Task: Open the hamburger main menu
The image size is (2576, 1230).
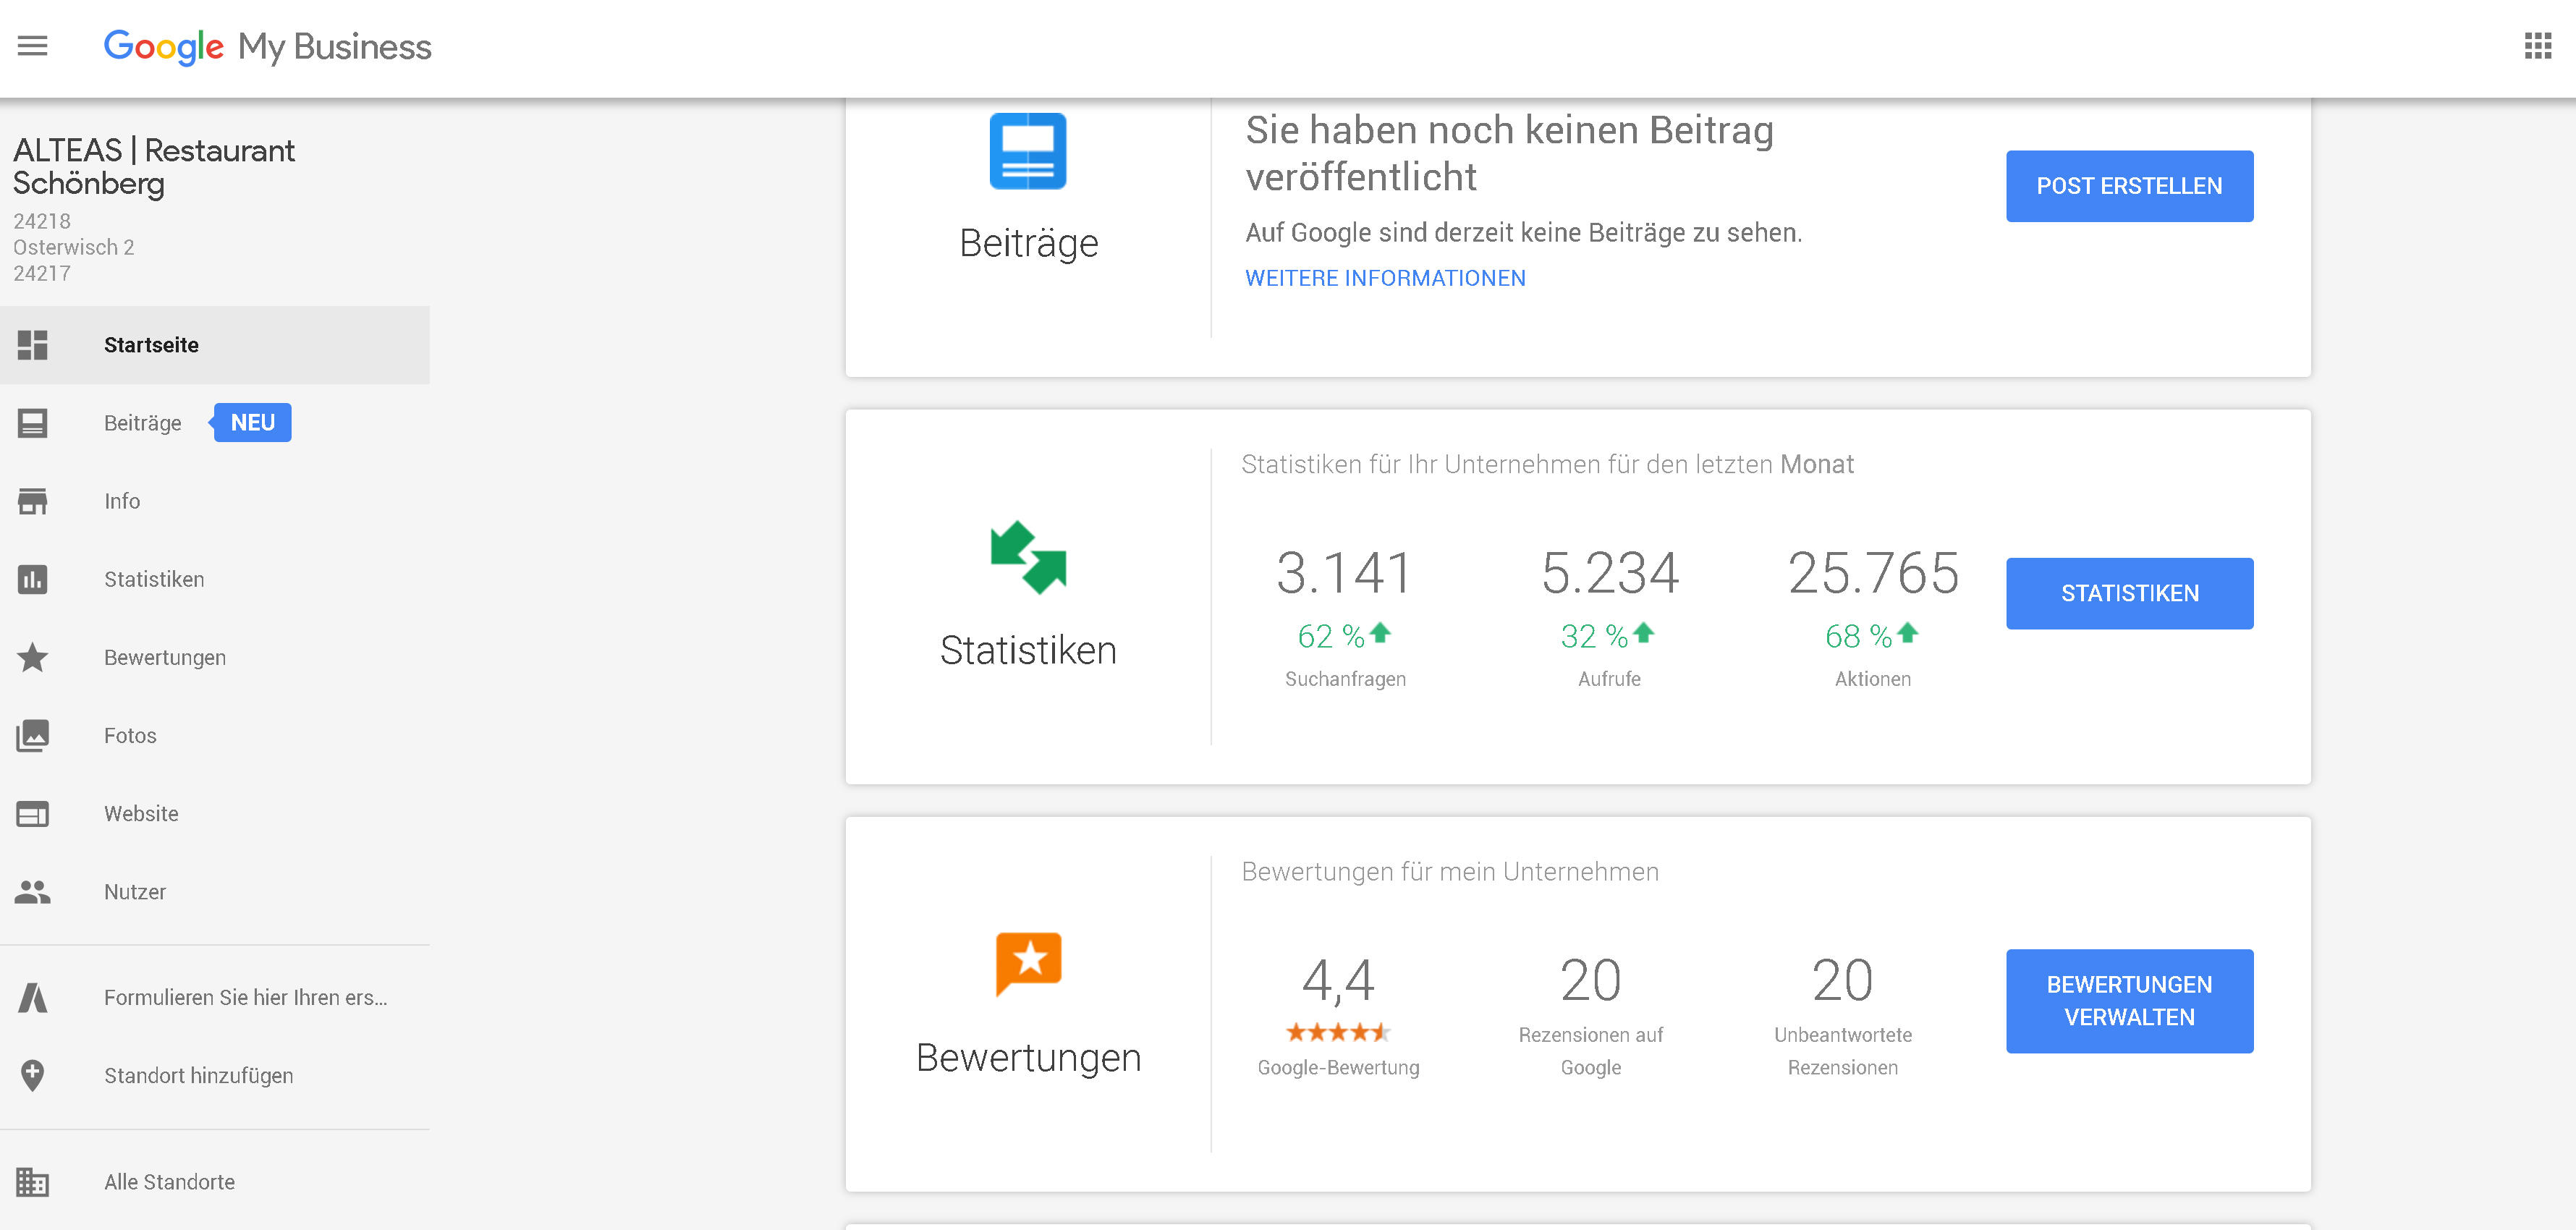Action: tap(32, 46)
